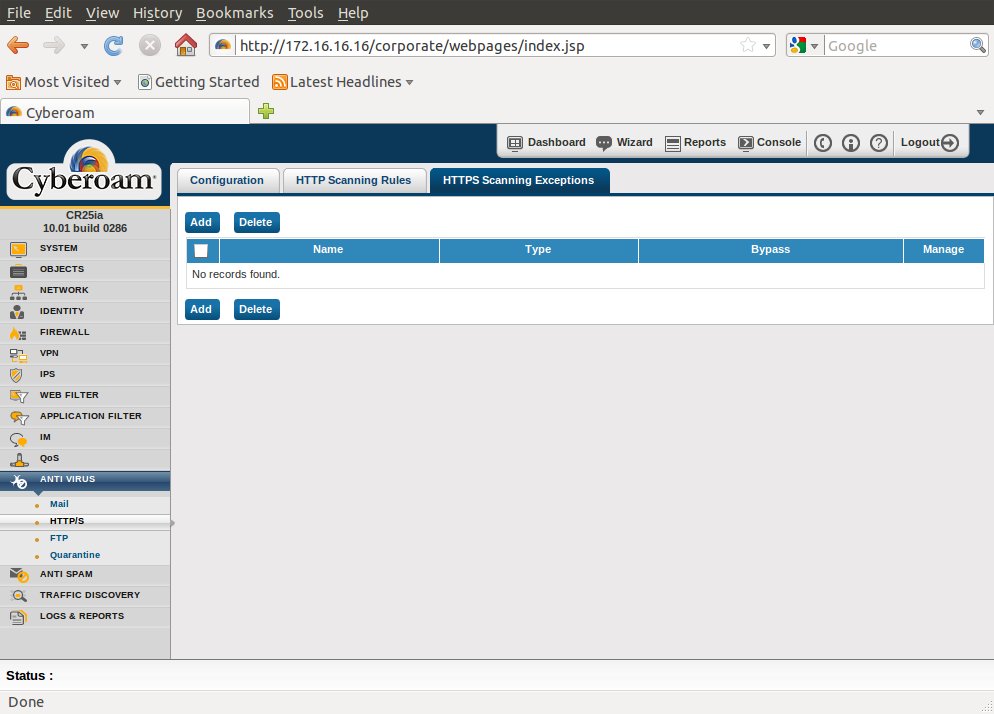Open the Tools menu
This screenshot has height=714, width=994.
306,13
